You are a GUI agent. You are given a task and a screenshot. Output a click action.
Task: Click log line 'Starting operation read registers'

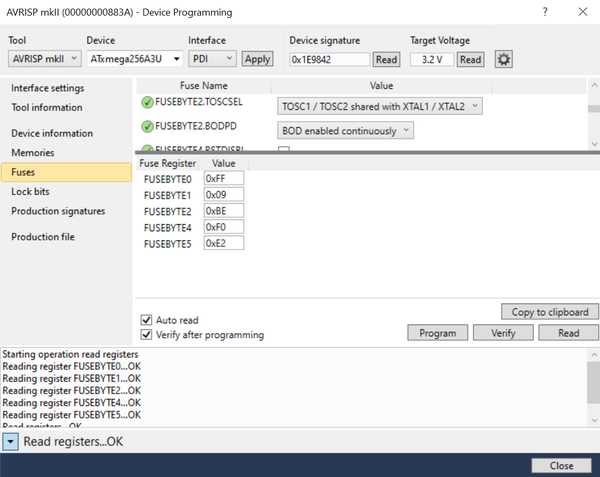pos(70,354)
